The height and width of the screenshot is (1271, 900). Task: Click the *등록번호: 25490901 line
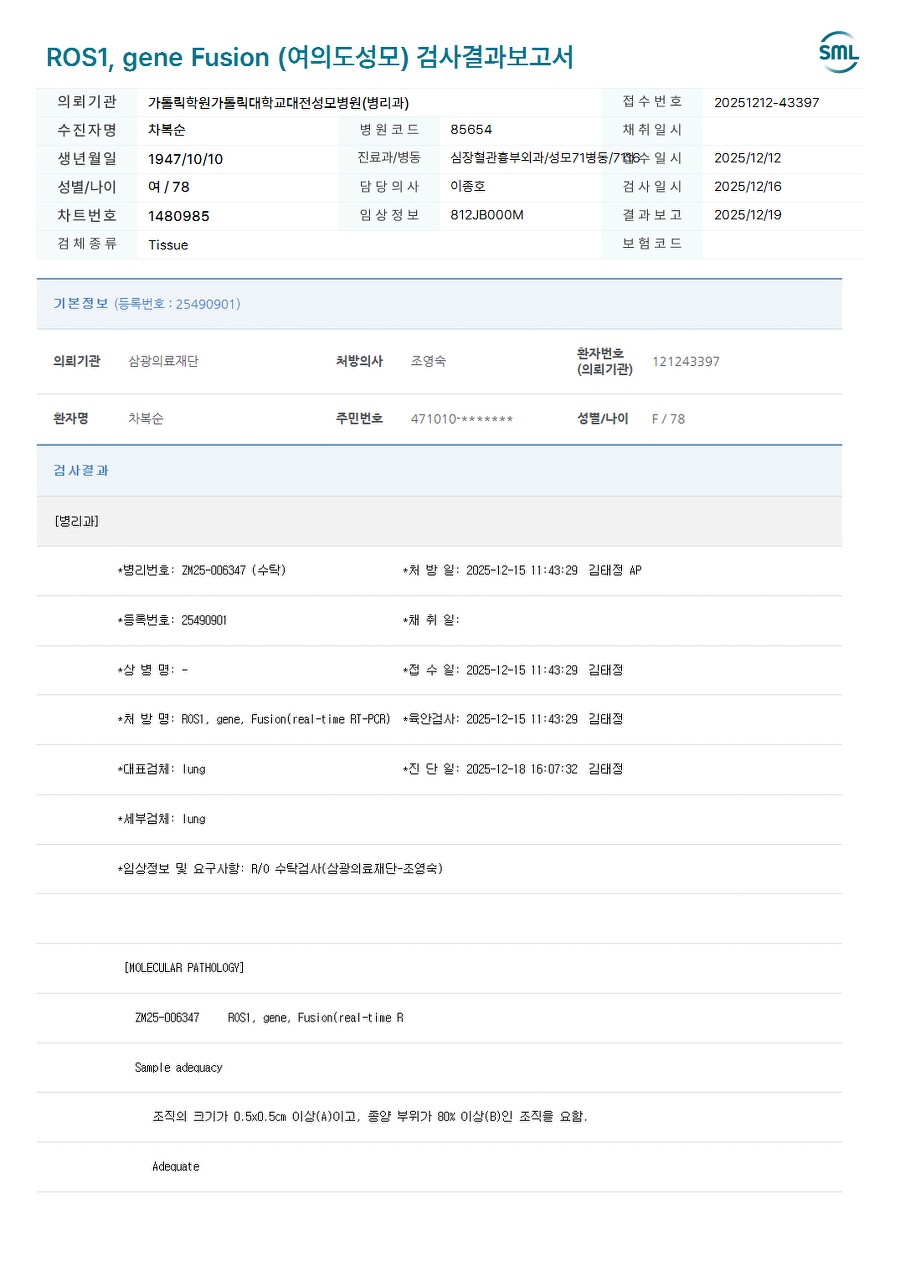pos(172,620)
